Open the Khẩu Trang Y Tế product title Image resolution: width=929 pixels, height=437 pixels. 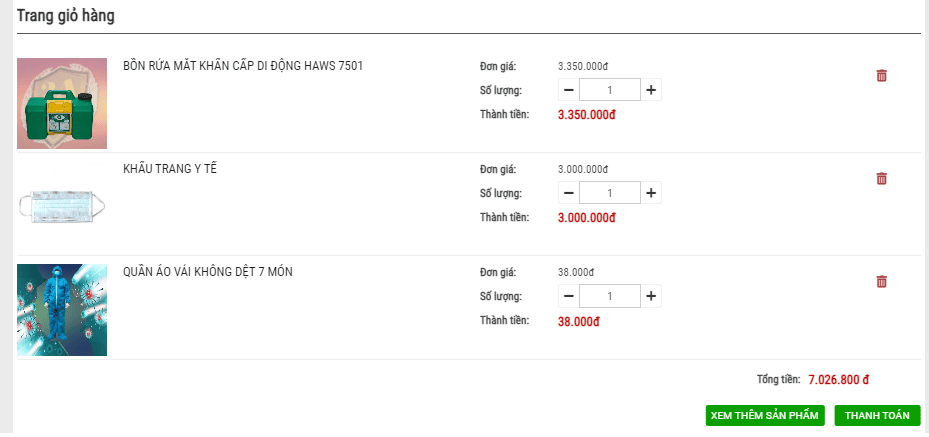point(170,169)
